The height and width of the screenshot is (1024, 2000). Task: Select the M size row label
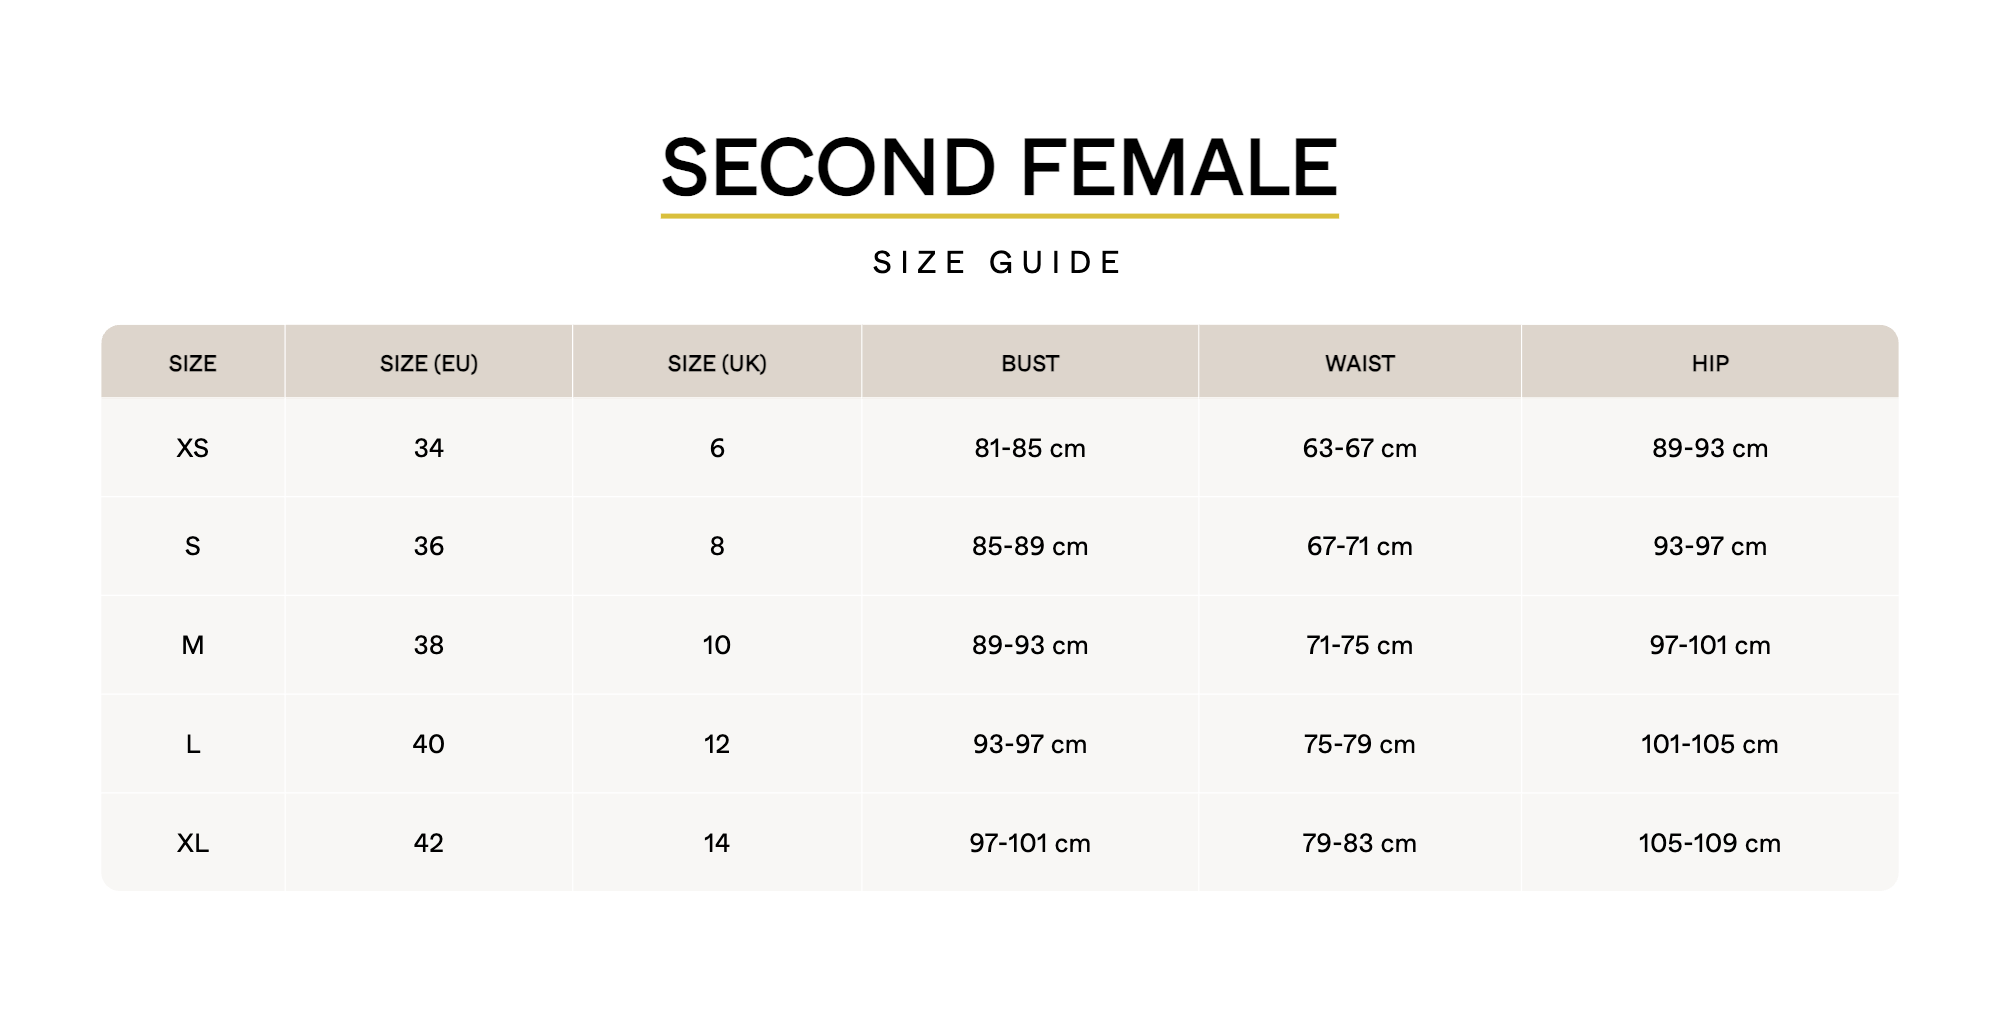pos(193,646)
